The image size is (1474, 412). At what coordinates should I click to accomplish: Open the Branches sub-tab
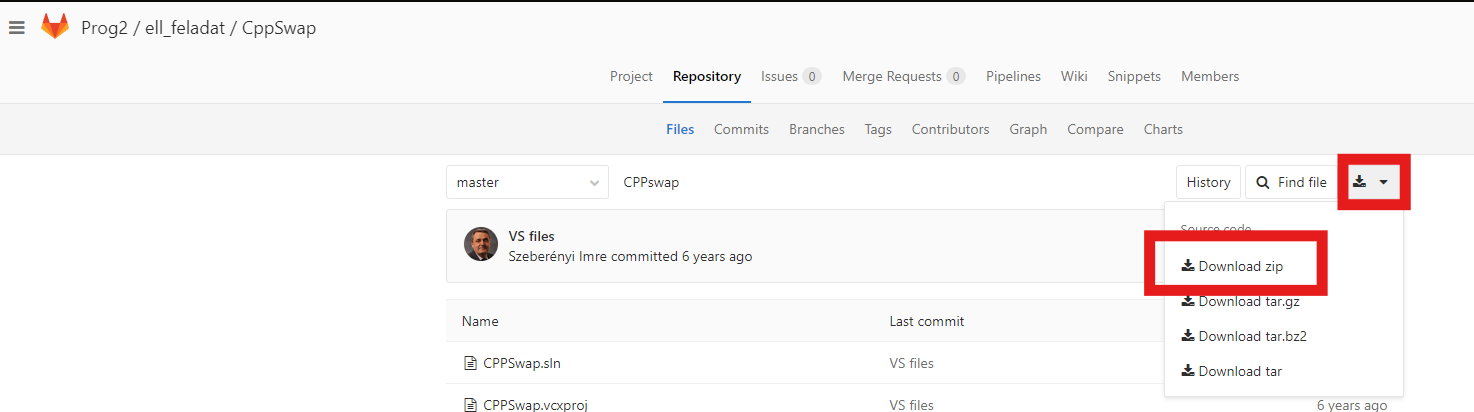(x=816, y=129)
